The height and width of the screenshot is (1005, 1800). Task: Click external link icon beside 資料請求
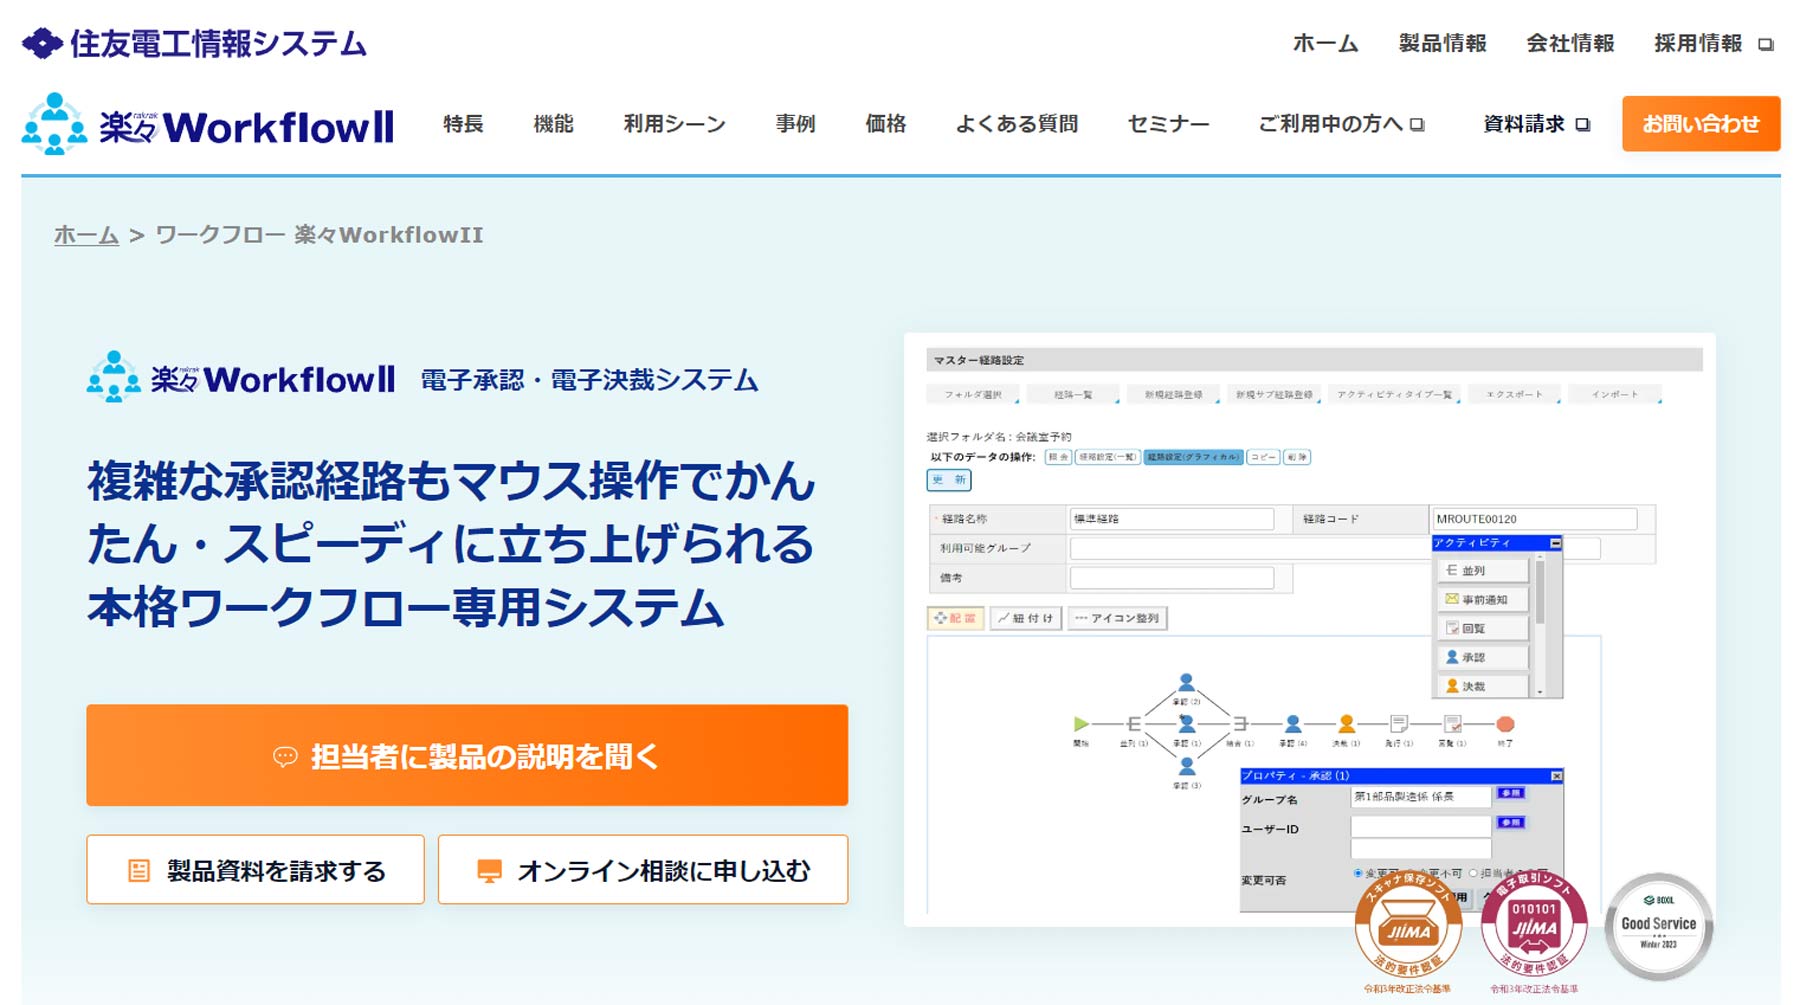[1582, 125]
